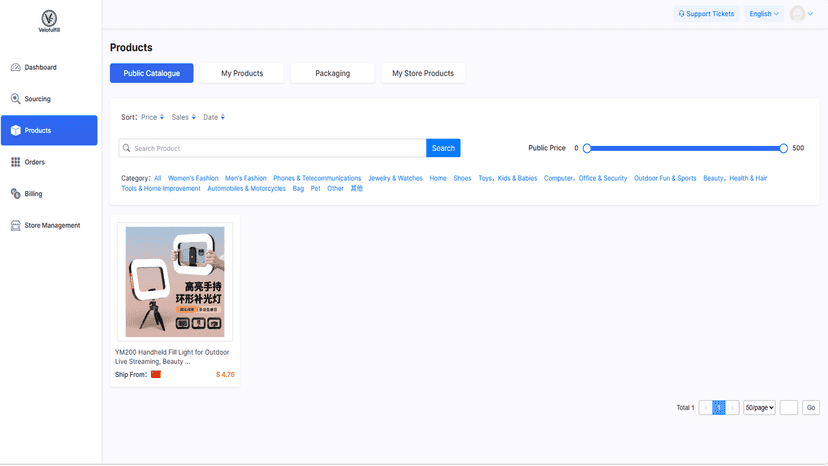Sort products by Date
The image size is (828, 466).
coord(214,117)
